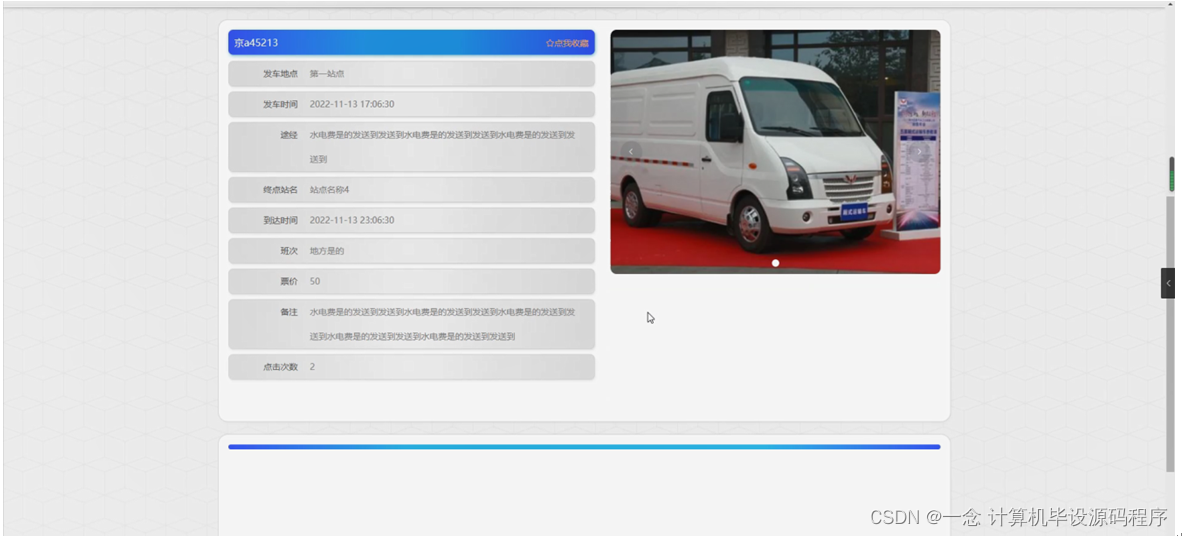Click the 班次 label
The height and width of the screenshot is (536, 1183).
[x=289, y=251]
